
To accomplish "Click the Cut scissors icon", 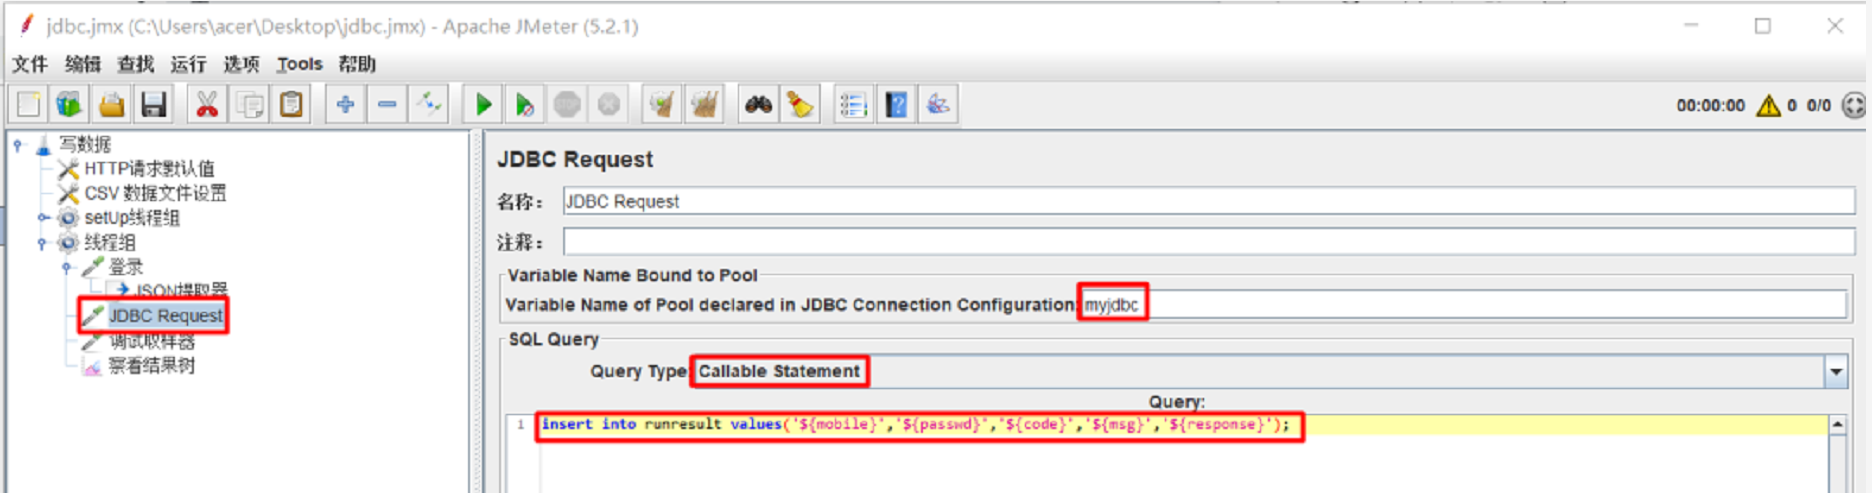I will (x=206, y=104).
